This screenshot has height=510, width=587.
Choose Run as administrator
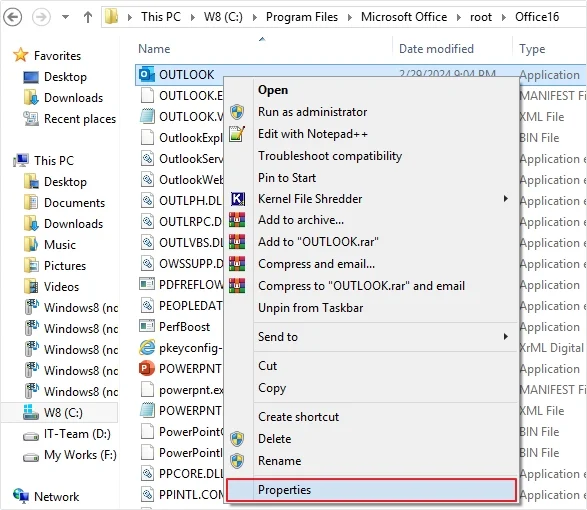click(x=371, y=112)
